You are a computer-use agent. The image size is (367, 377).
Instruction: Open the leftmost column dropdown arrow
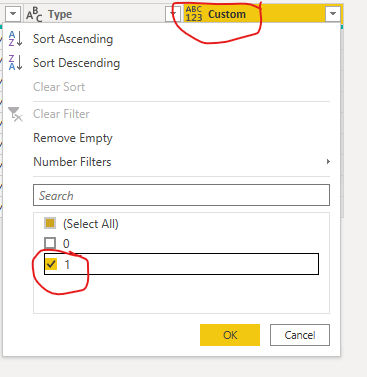coord(13,14)
